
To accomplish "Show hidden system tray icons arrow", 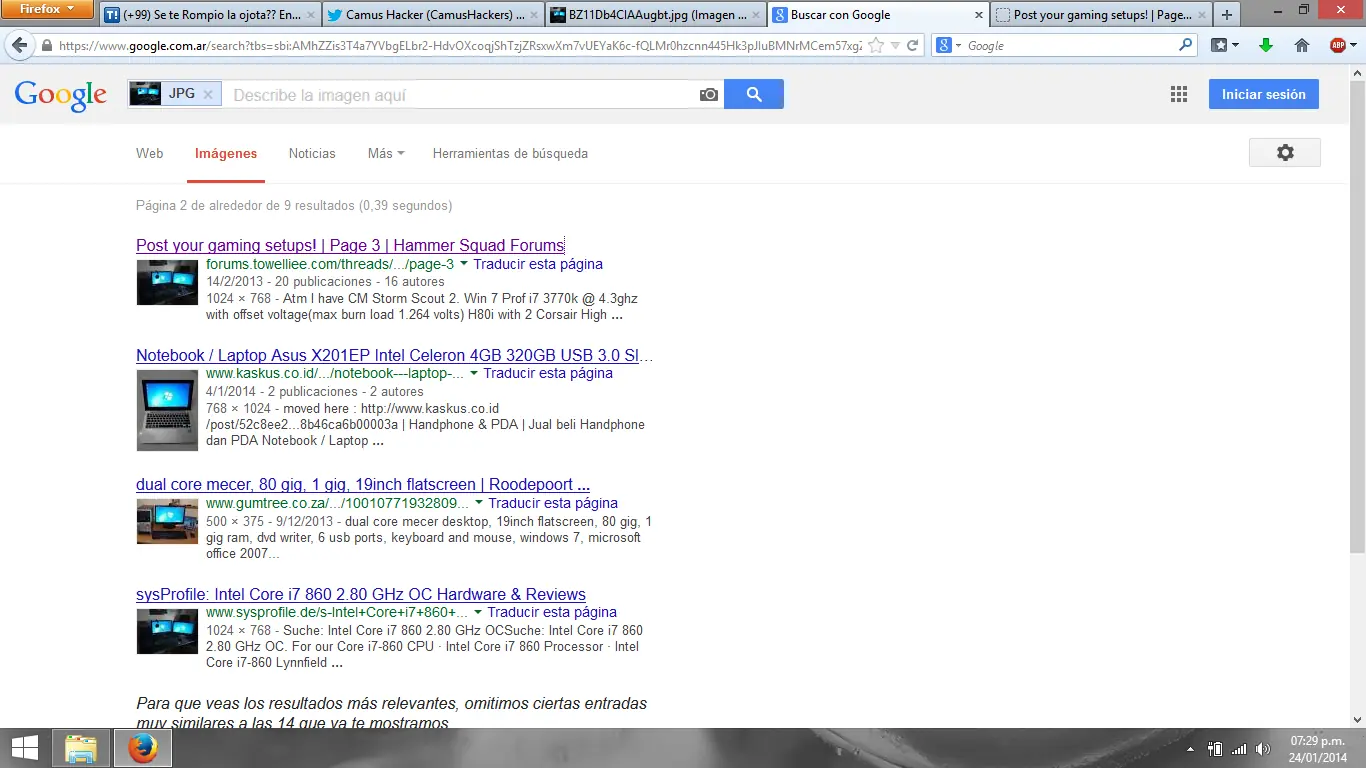I will point(1190,749).
